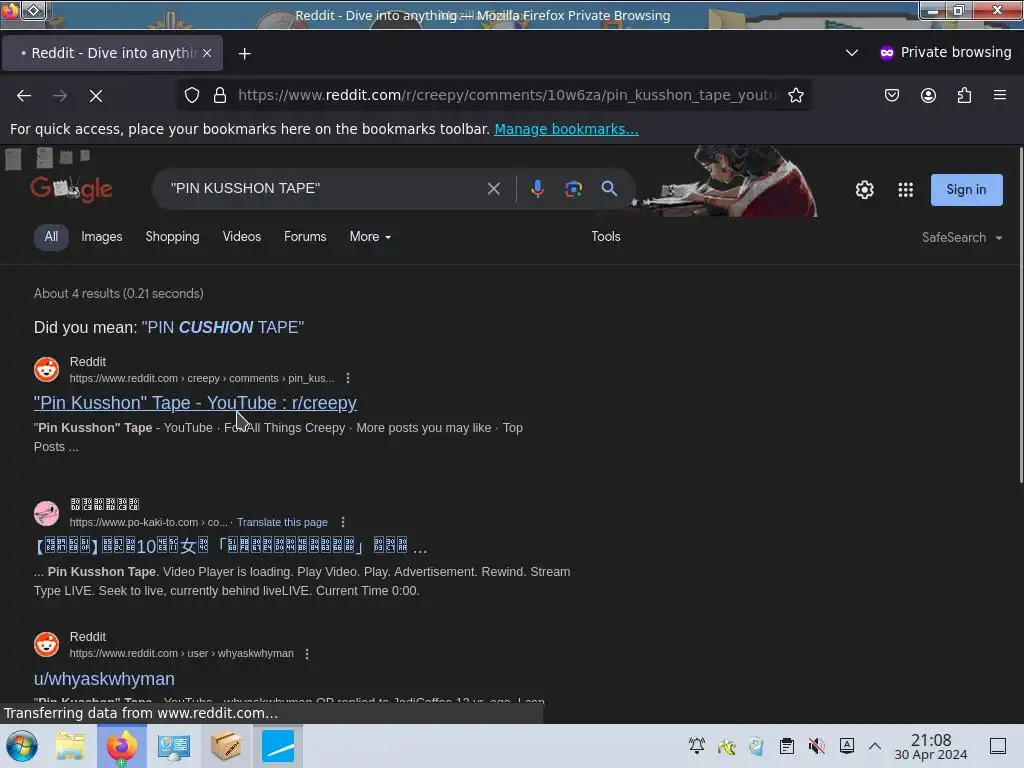Open the file manager in the taskbar

(x=70, y=746)
